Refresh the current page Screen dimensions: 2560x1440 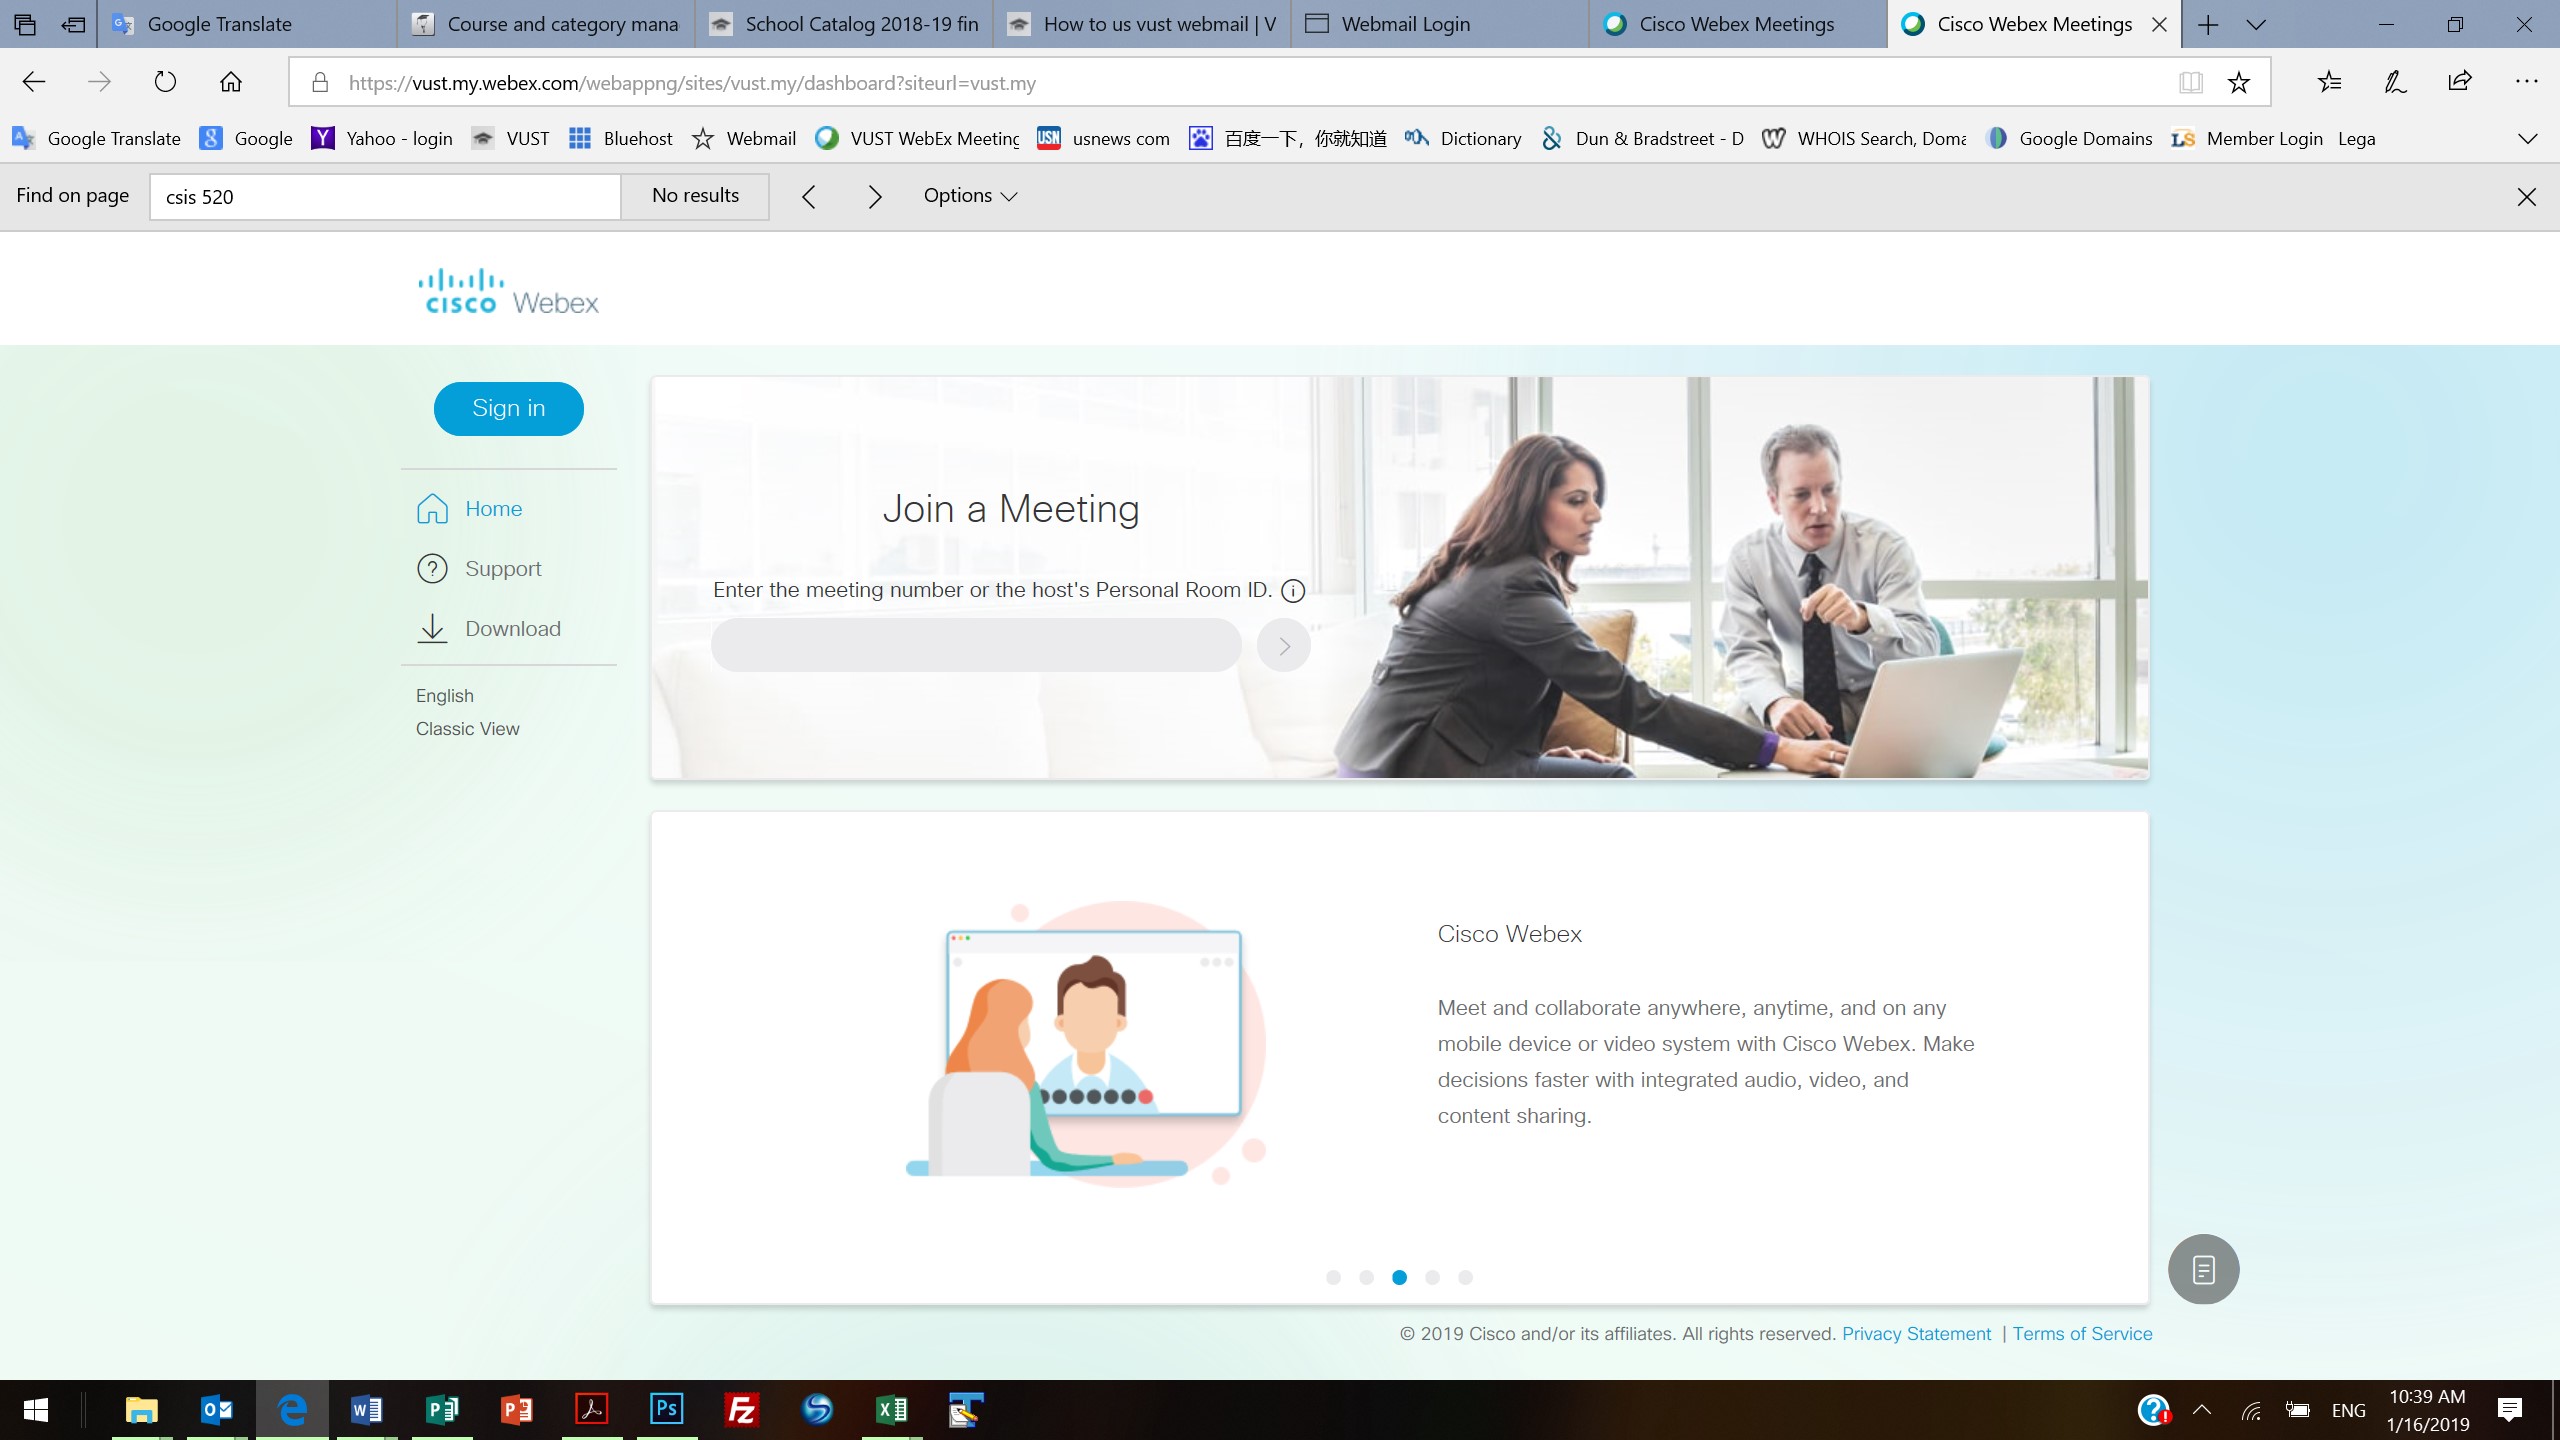point(165,82)
